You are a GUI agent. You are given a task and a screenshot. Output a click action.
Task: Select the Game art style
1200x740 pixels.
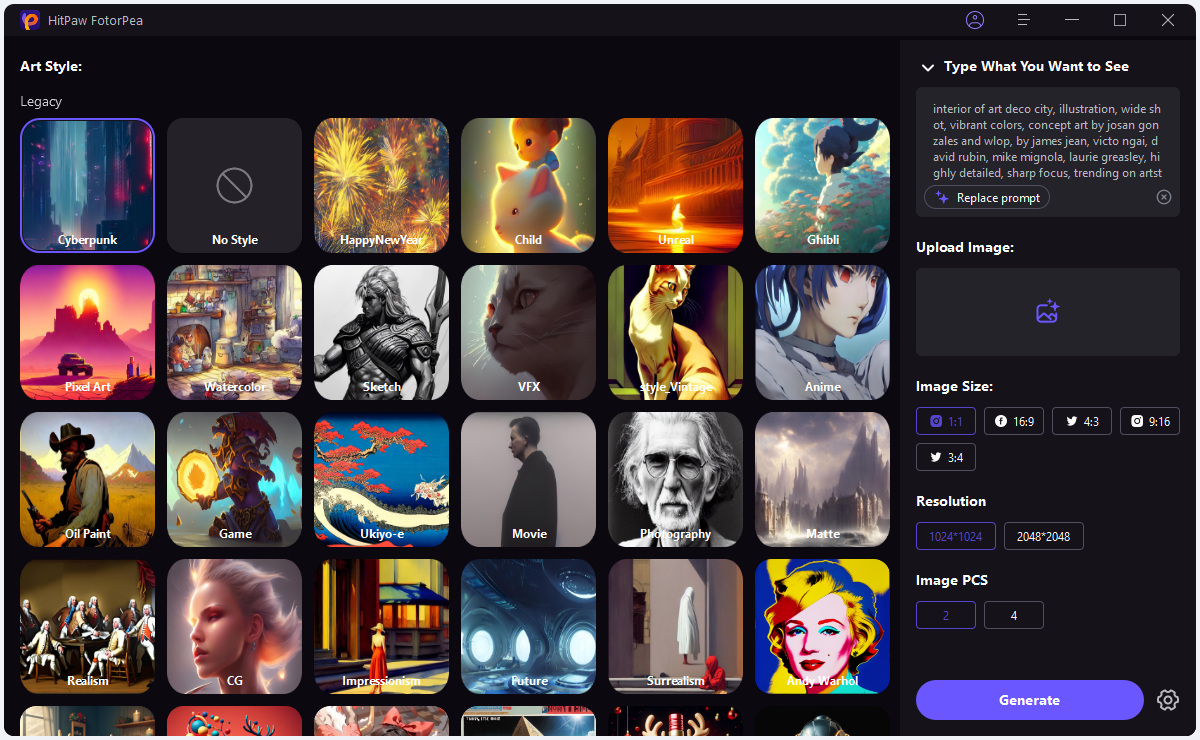click(x=235, y=479)
